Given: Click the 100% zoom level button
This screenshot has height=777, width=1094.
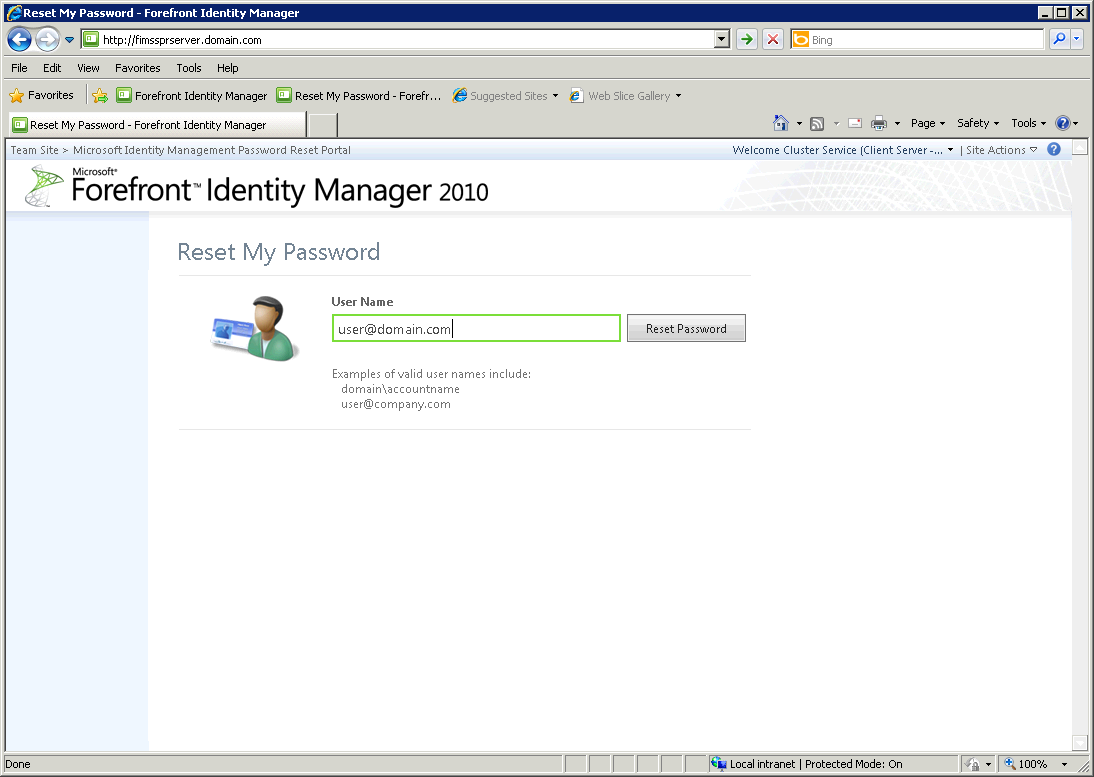Looking at the screenshot, I should click(x=1026, y=764).
